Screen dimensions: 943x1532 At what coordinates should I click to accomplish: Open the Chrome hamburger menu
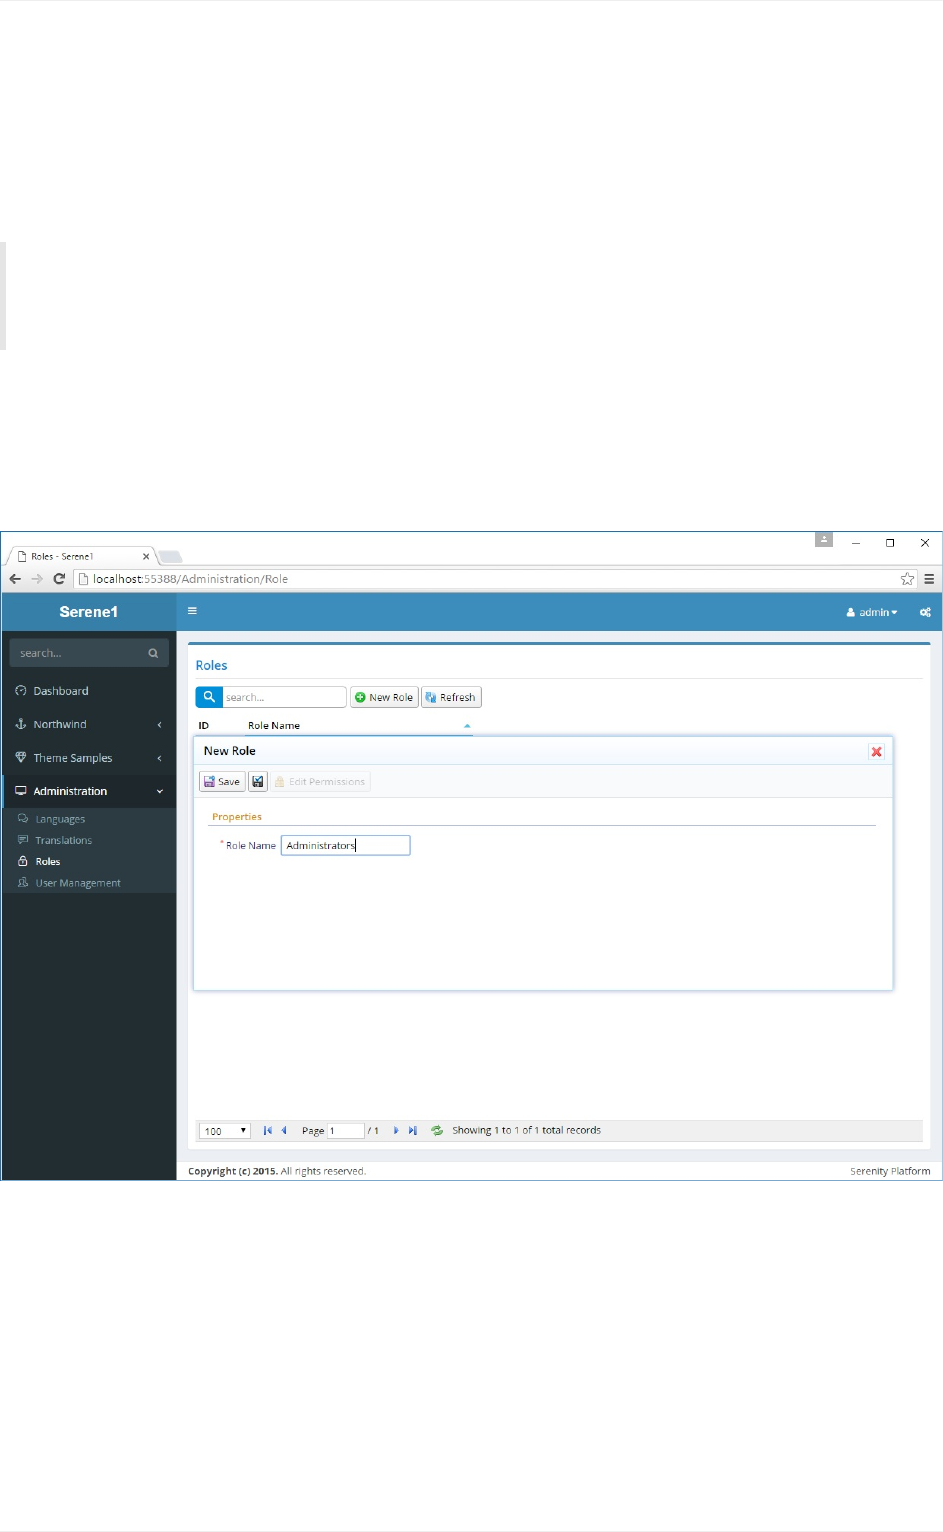point(929,579)
